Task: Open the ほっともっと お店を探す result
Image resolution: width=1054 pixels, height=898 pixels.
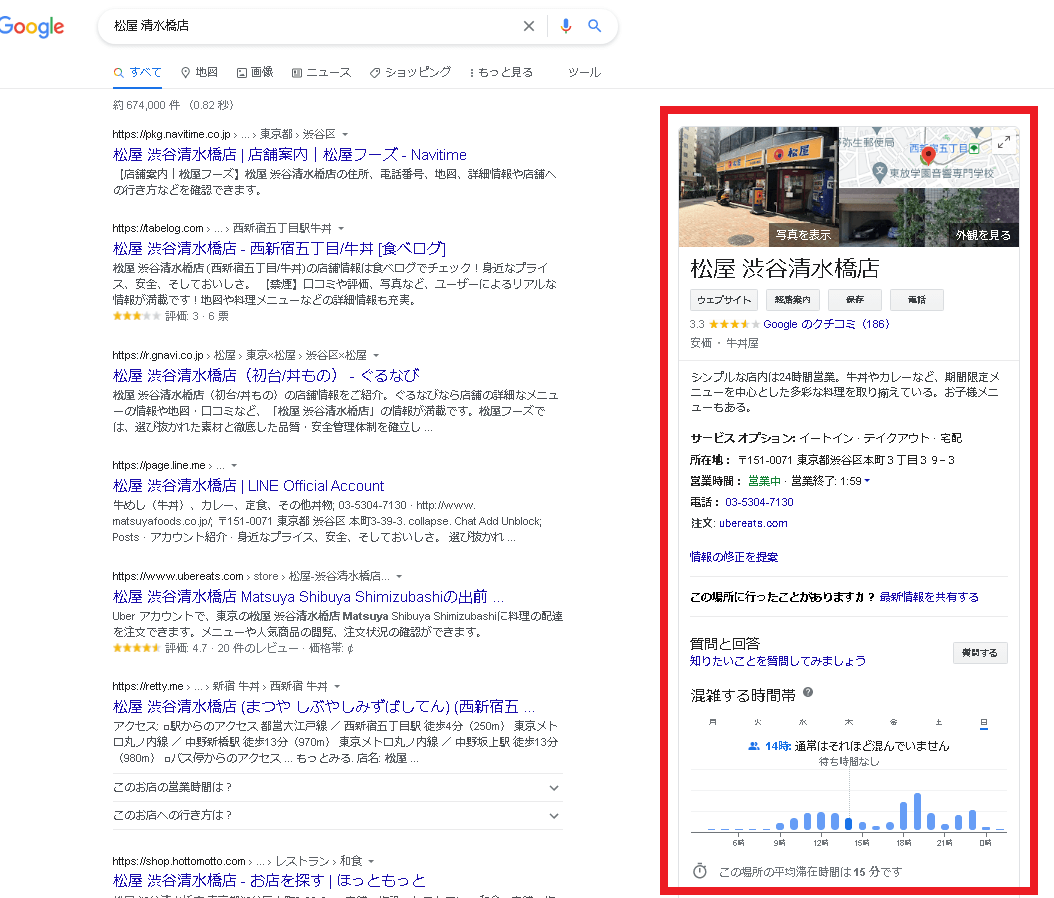Action: click(269, 881)
